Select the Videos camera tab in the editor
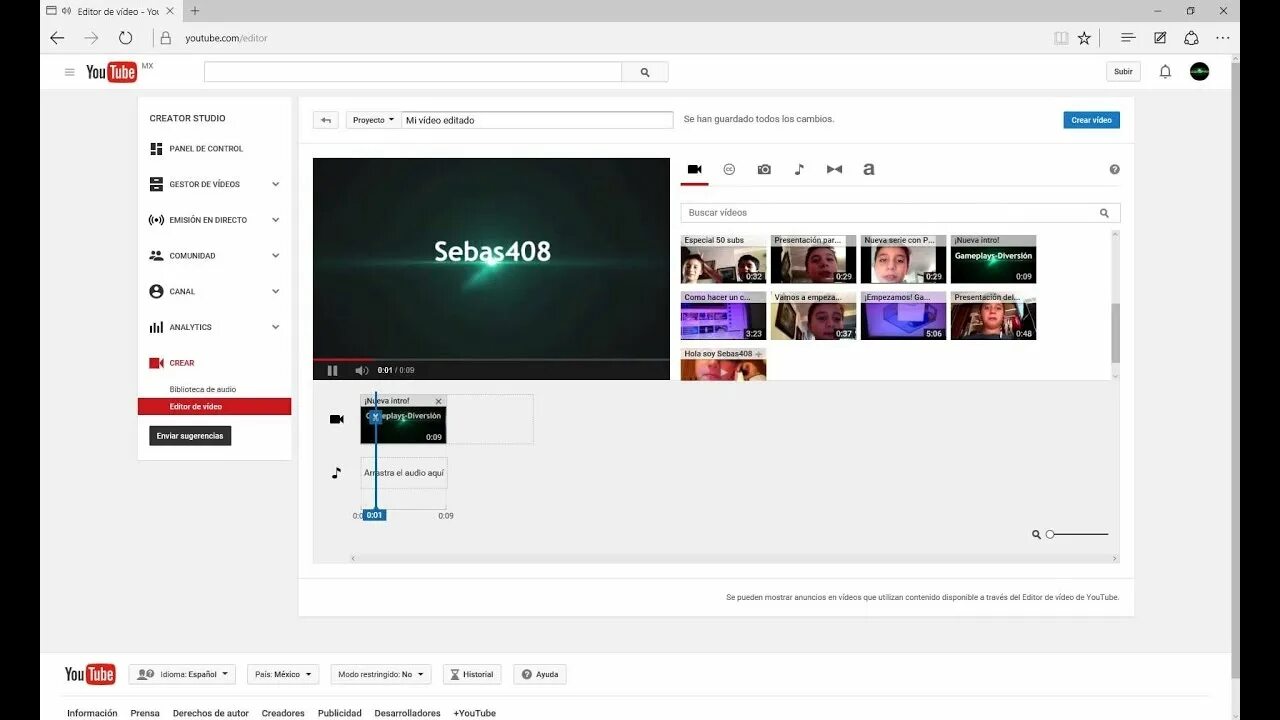 (695, 169)
